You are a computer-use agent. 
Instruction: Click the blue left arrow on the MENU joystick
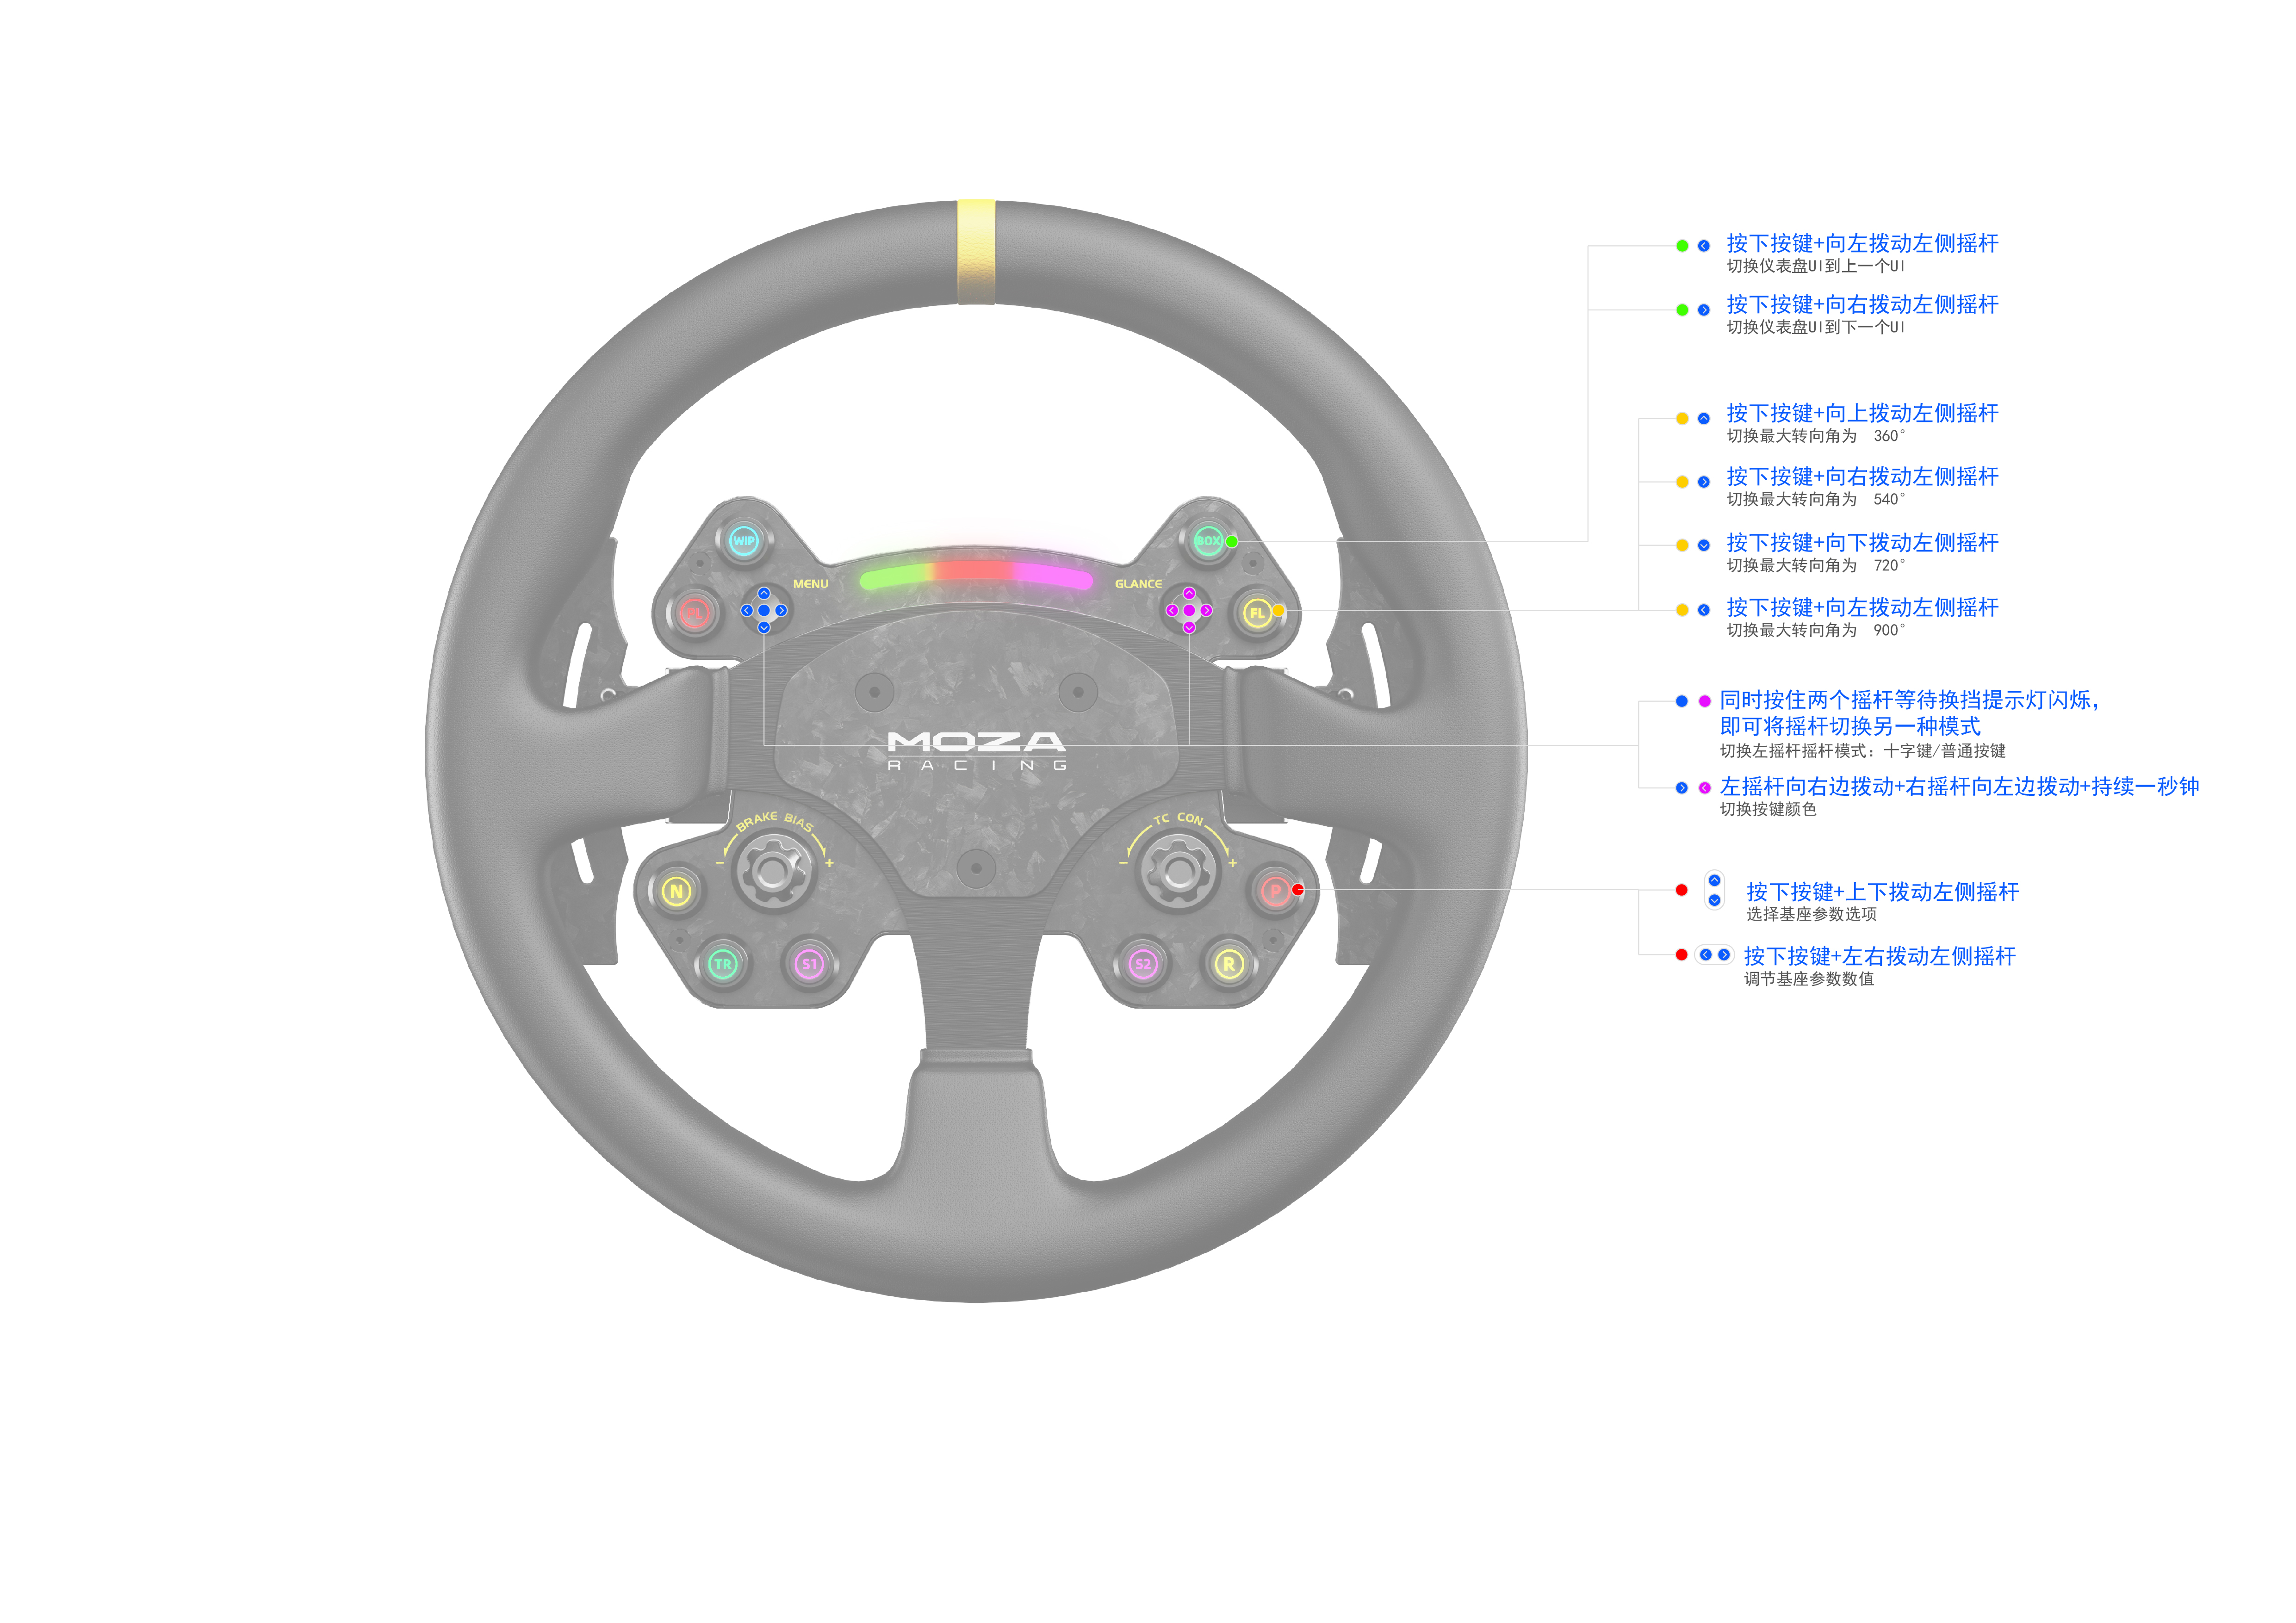coord(747,610)
